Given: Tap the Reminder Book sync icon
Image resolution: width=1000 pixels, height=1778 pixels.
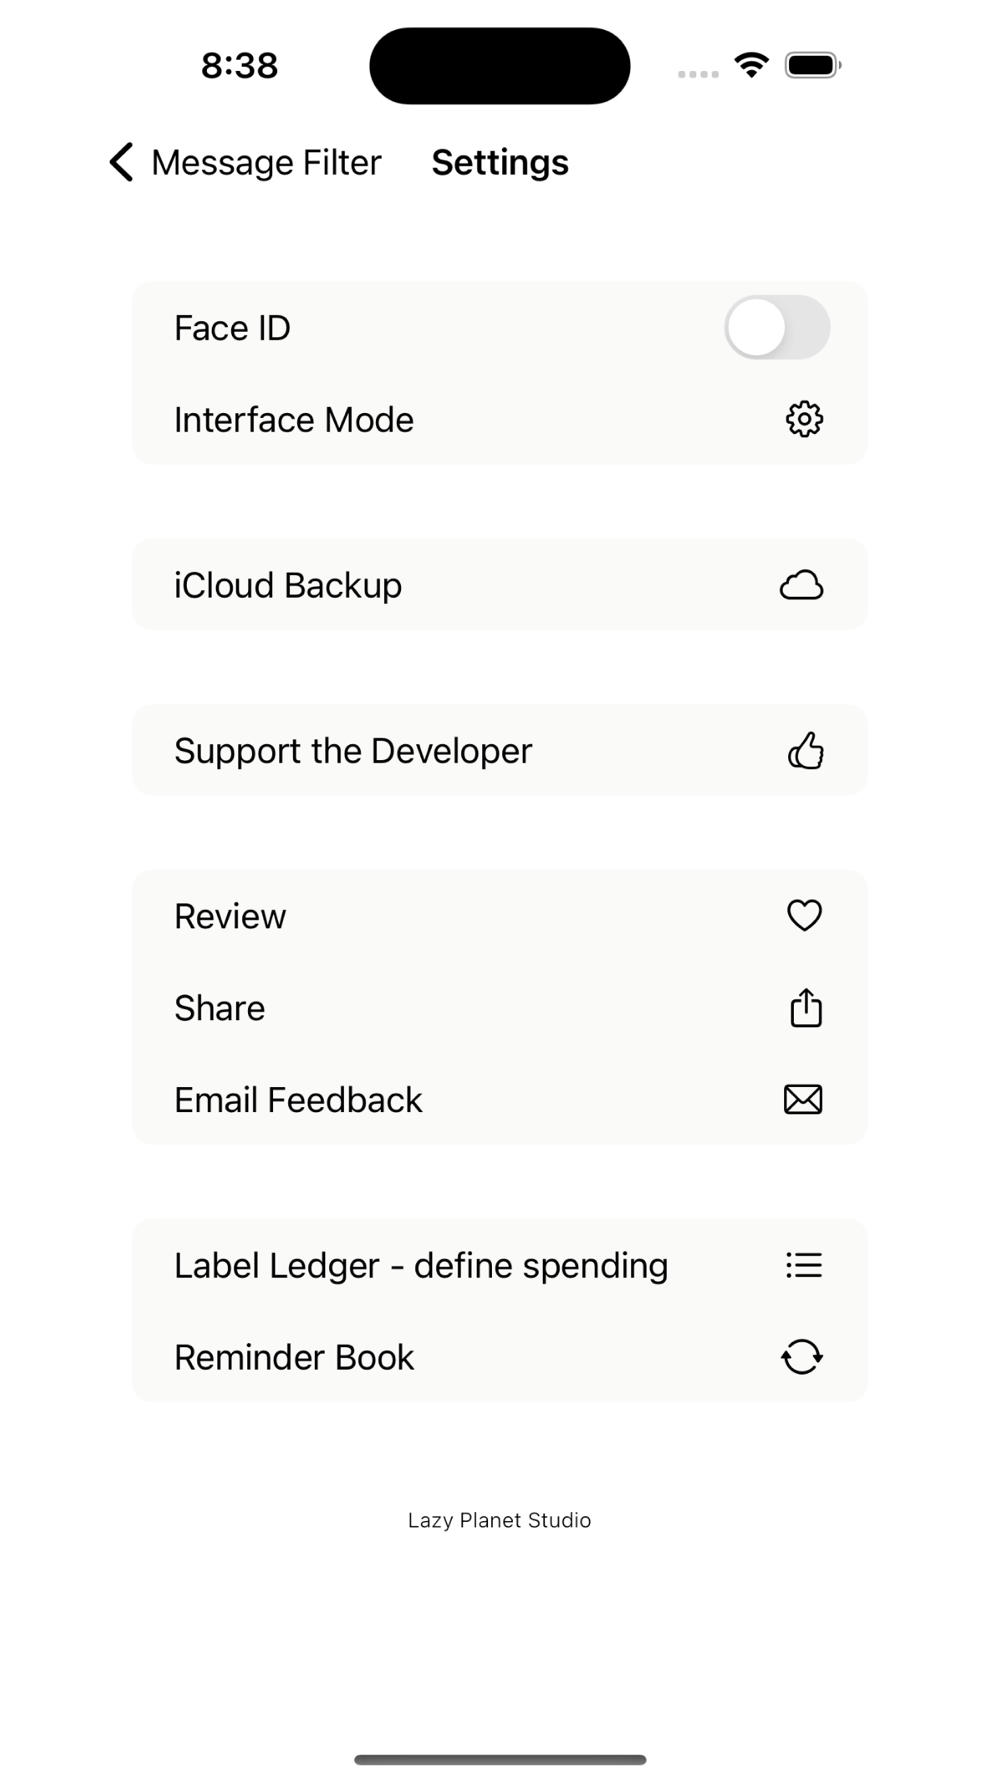Looking at the screenshot, I should 802,1357.
